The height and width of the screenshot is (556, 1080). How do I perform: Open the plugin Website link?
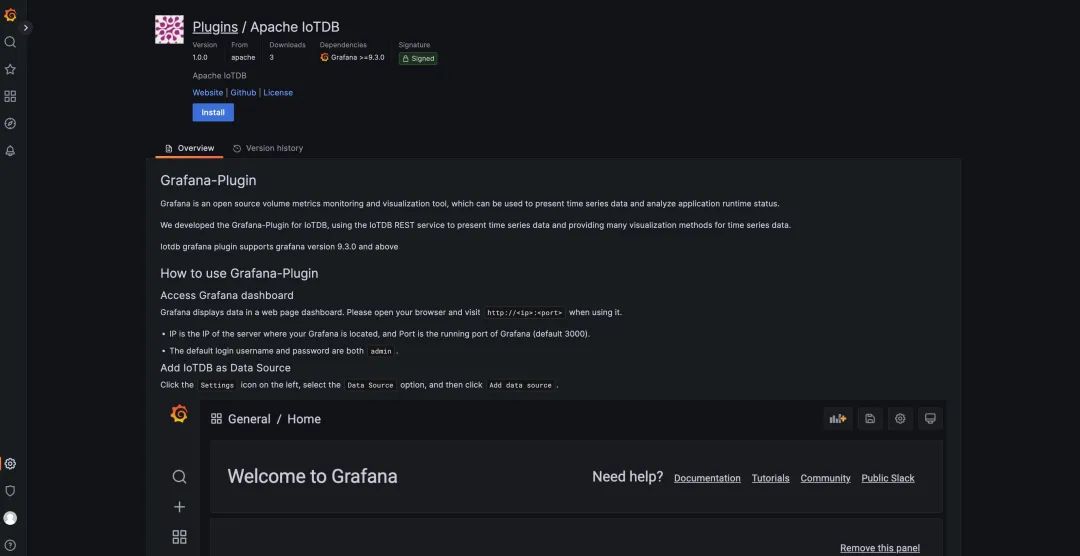point(207,92)
